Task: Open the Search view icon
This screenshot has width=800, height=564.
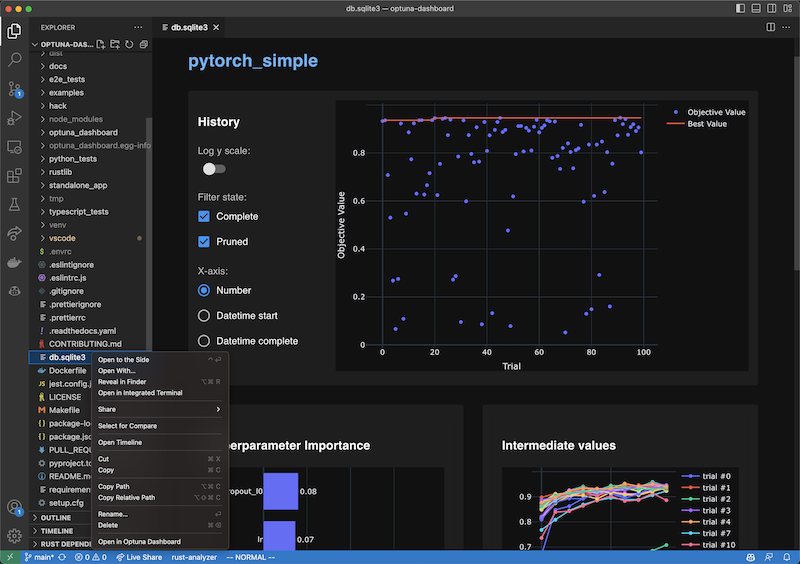Action: [14, 60]
